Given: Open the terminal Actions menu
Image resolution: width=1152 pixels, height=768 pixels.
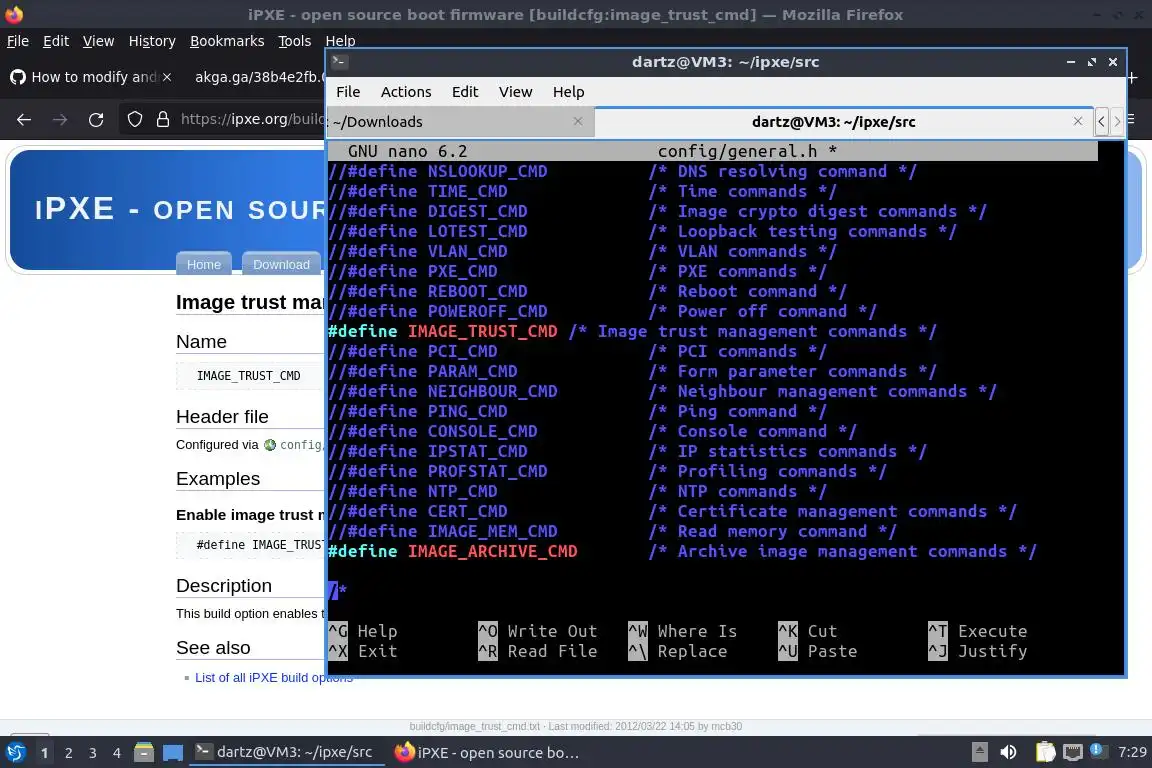Looking at the screenshot, I should point(406,92).
